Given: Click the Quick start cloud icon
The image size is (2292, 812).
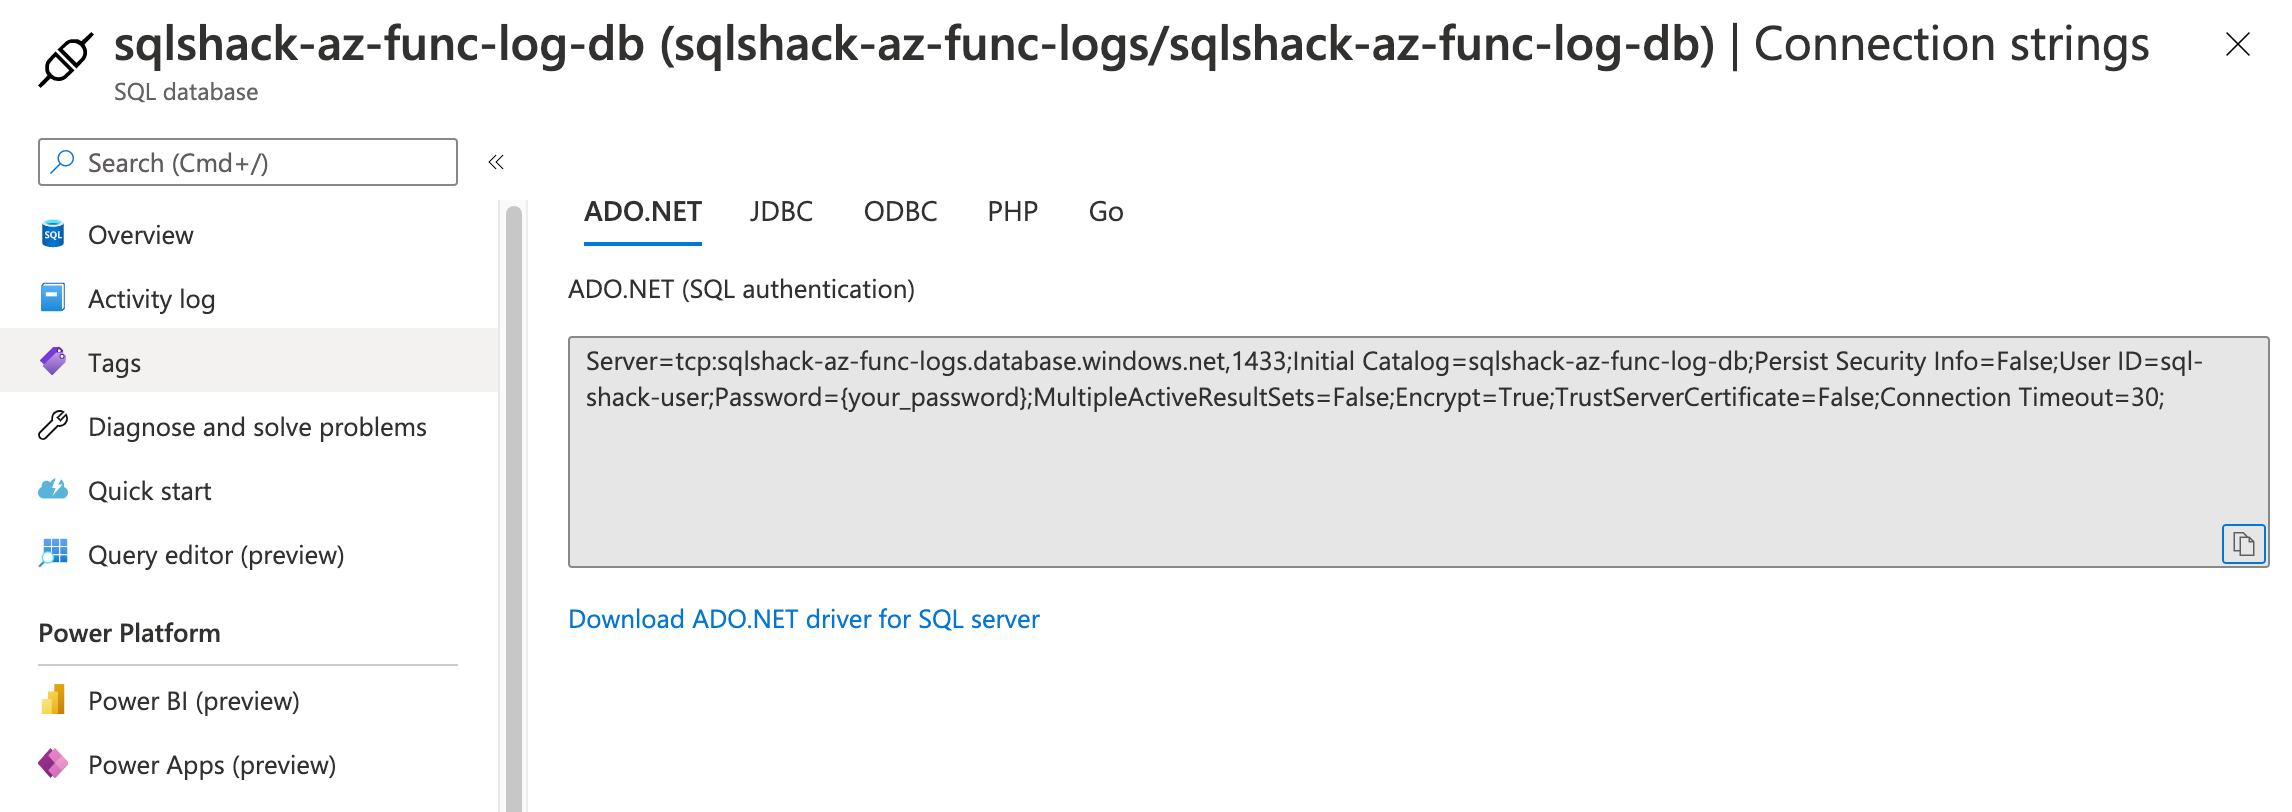Looking at the screenshot, I should coord(53,490).
